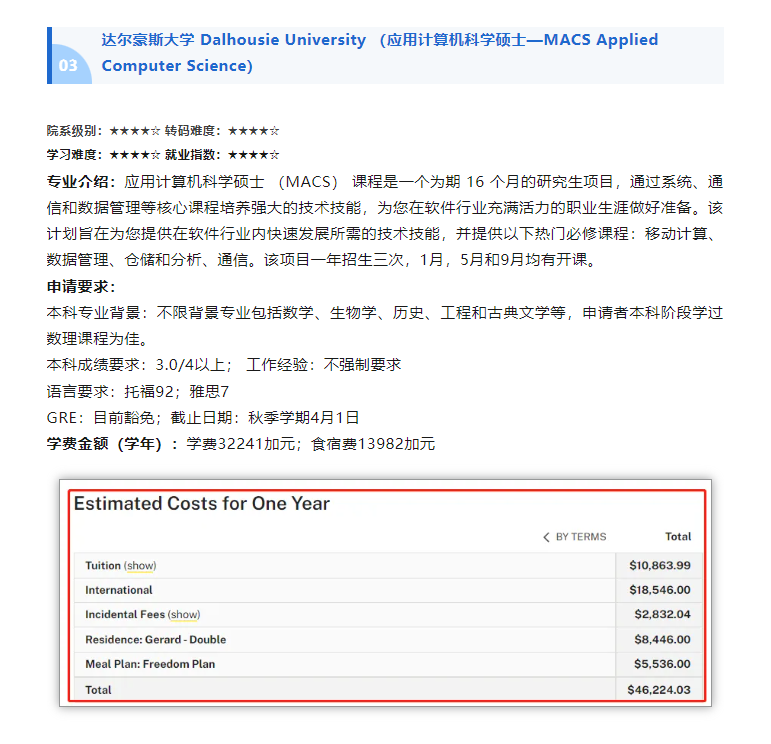Click the Tuition (show) link
Viewport: 771px width, 744px height.
tap(140, 565)
